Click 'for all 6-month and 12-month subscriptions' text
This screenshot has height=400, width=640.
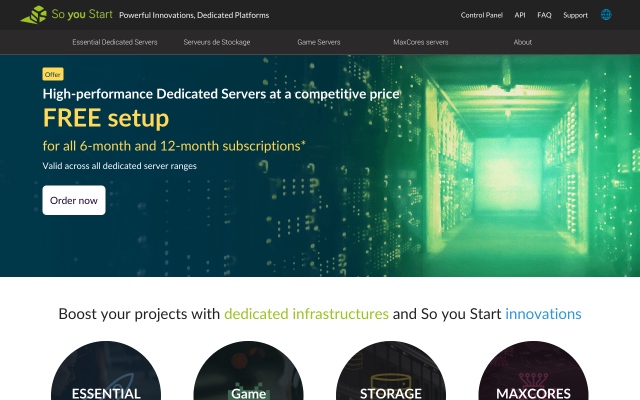click(x=174, y=146)
